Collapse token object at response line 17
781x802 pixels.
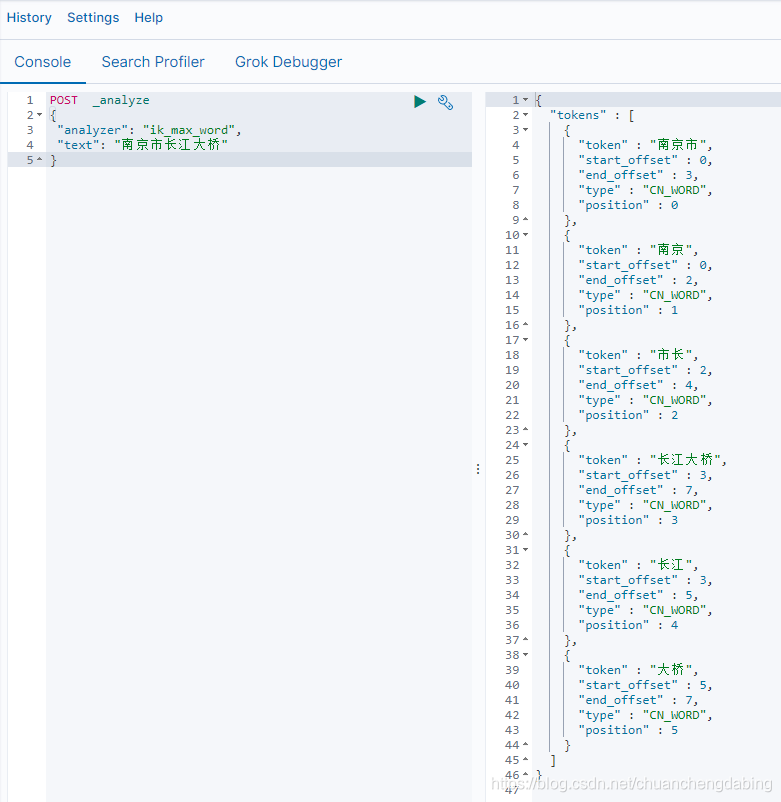point(525,340)
